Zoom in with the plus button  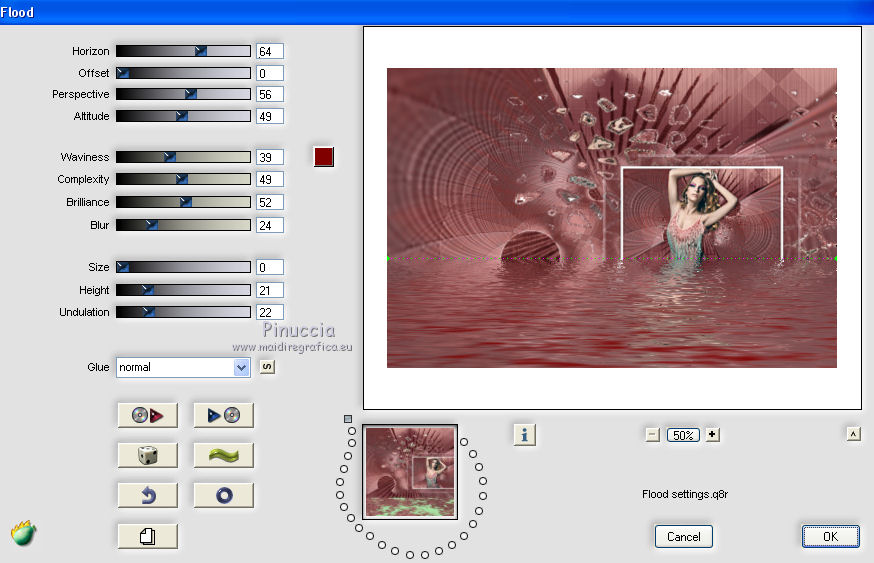point(712,434)
